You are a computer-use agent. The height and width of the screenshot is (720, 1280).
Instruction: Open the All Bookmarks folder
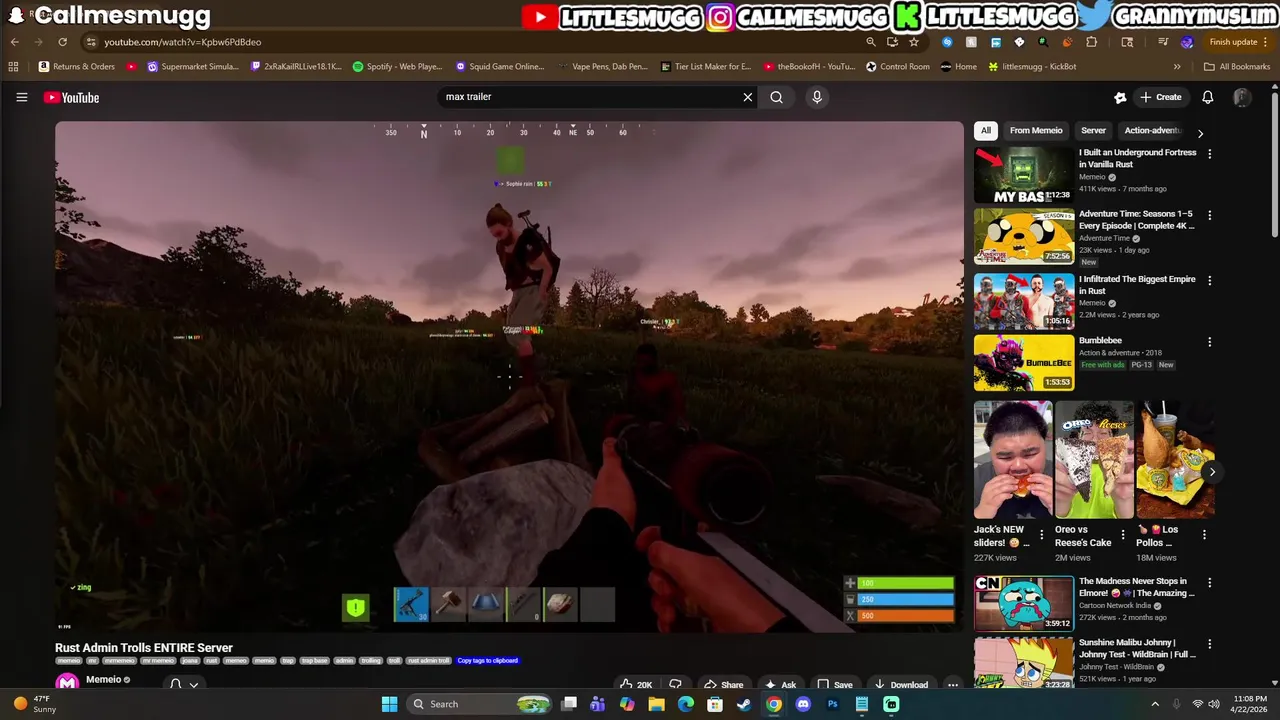(1237, 67)
